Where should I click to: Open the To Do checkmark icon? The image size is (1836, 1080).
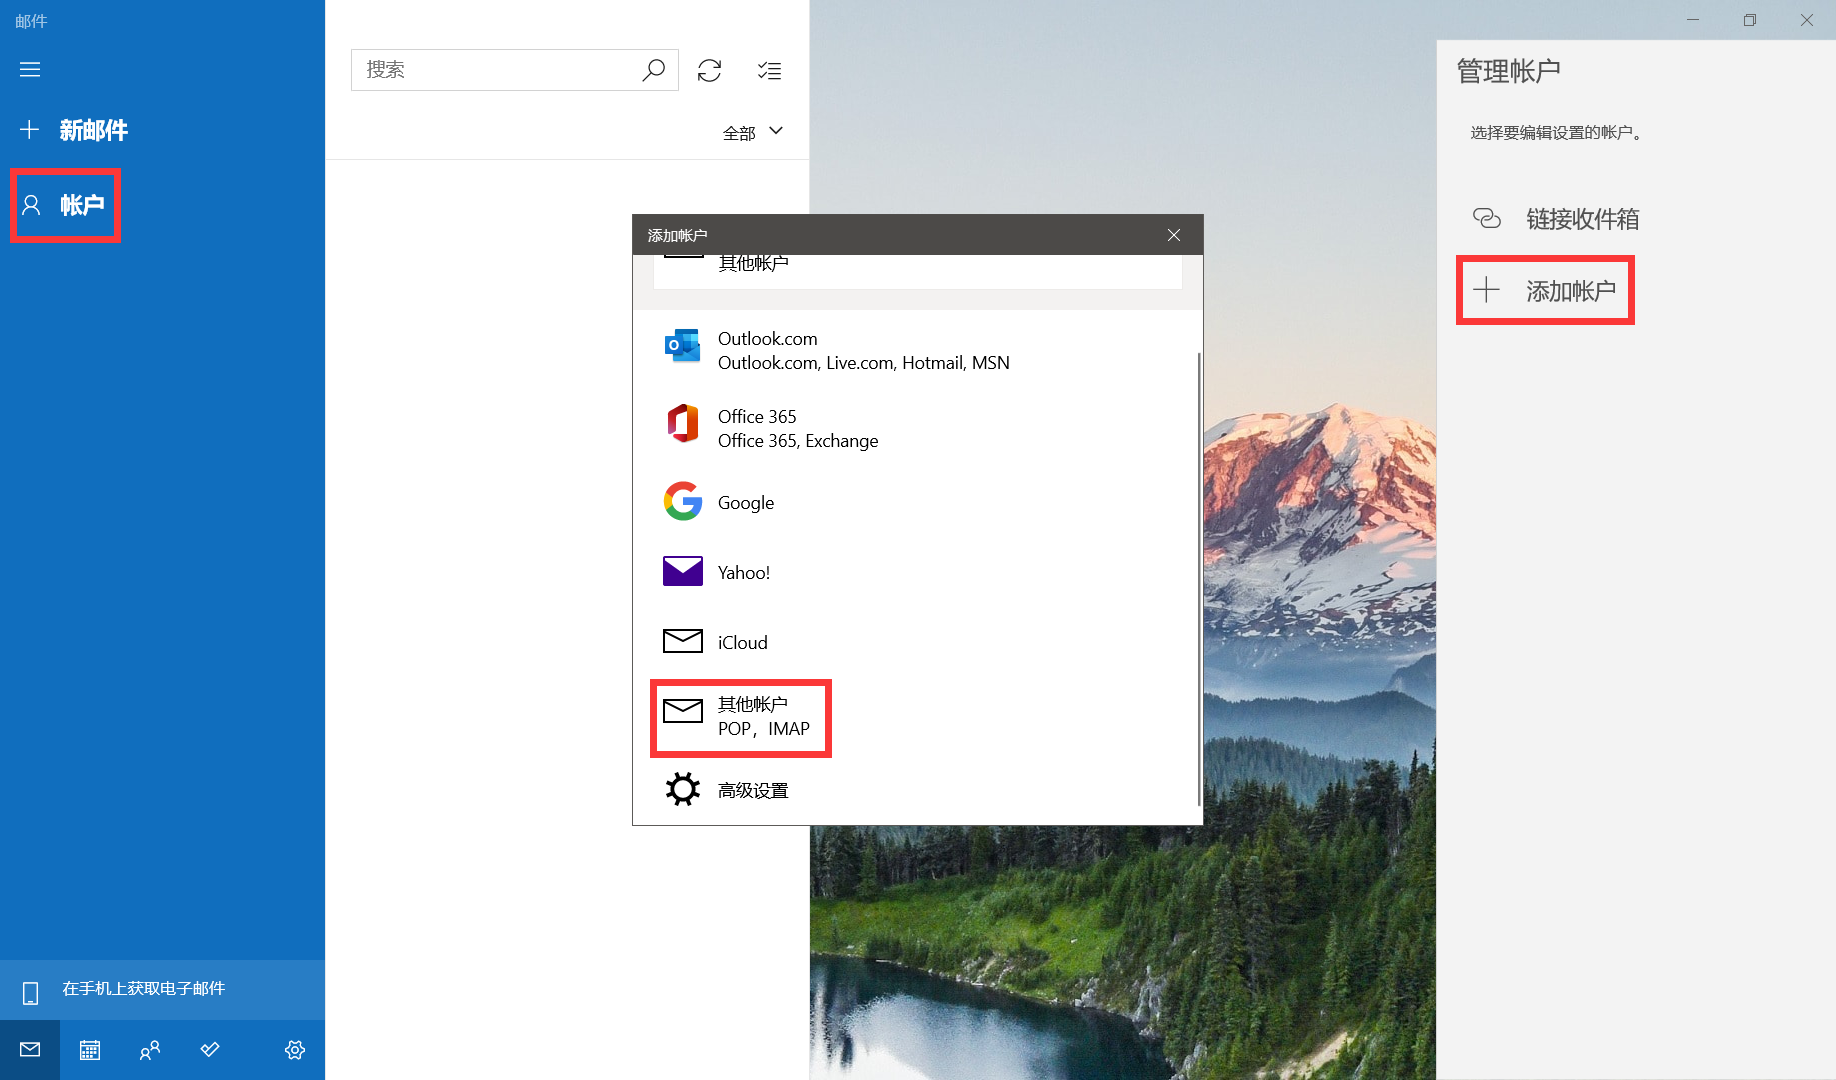click(210, 1050)
